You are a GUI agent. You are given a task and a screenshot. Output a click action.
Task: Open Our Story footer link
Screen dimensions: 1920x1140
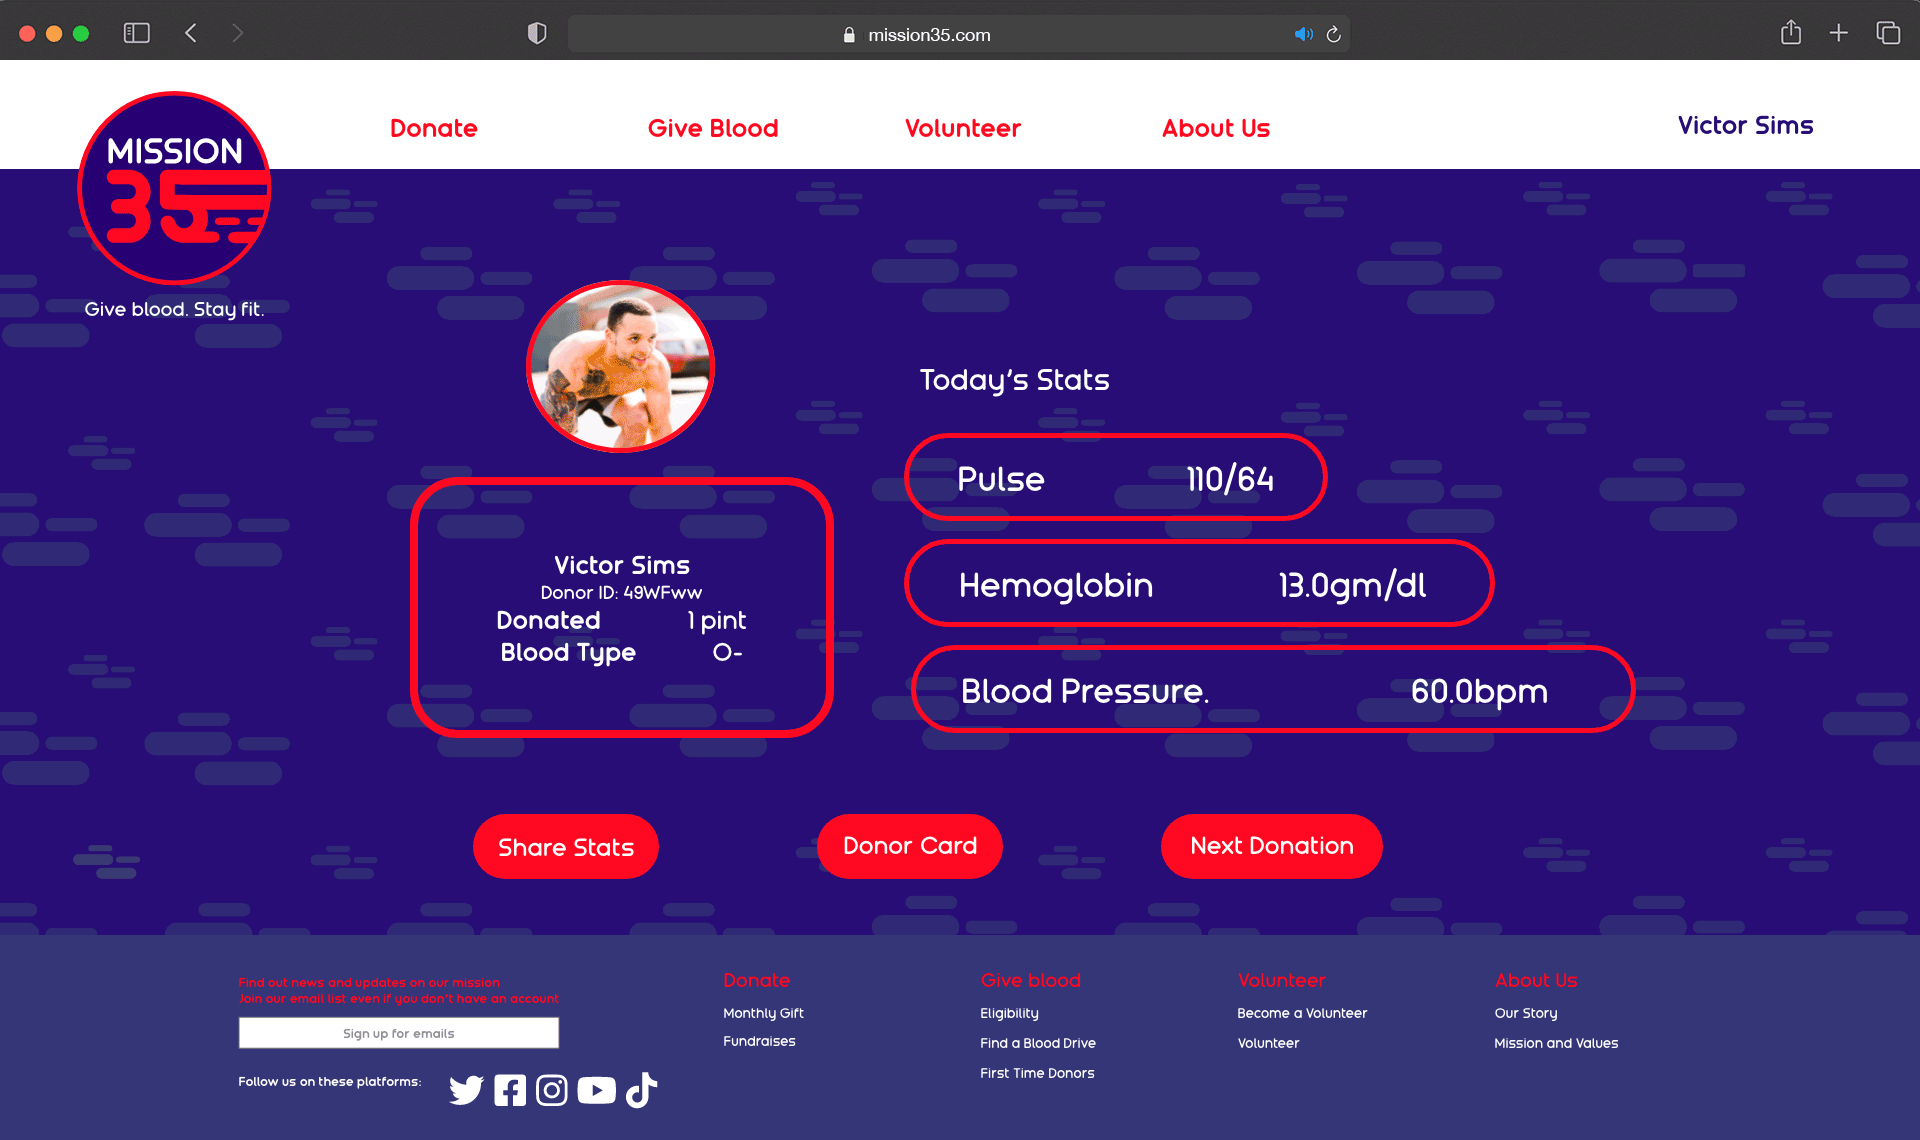pos(1526,1013)
